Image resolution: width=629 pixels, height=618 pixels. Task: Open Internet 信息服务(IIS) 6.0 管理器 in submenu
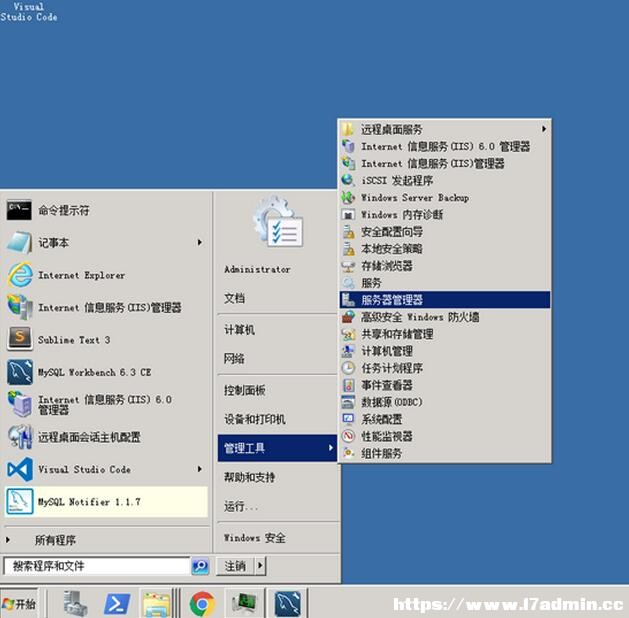[x=445, y=146]
